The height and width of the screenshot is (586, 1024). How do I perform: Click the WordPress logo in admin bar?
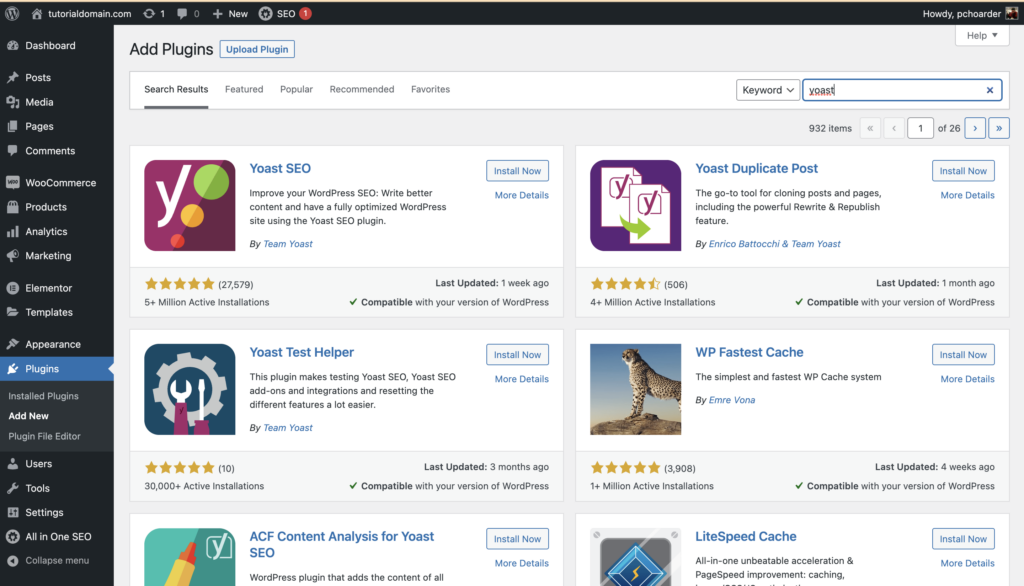point(12,13)
